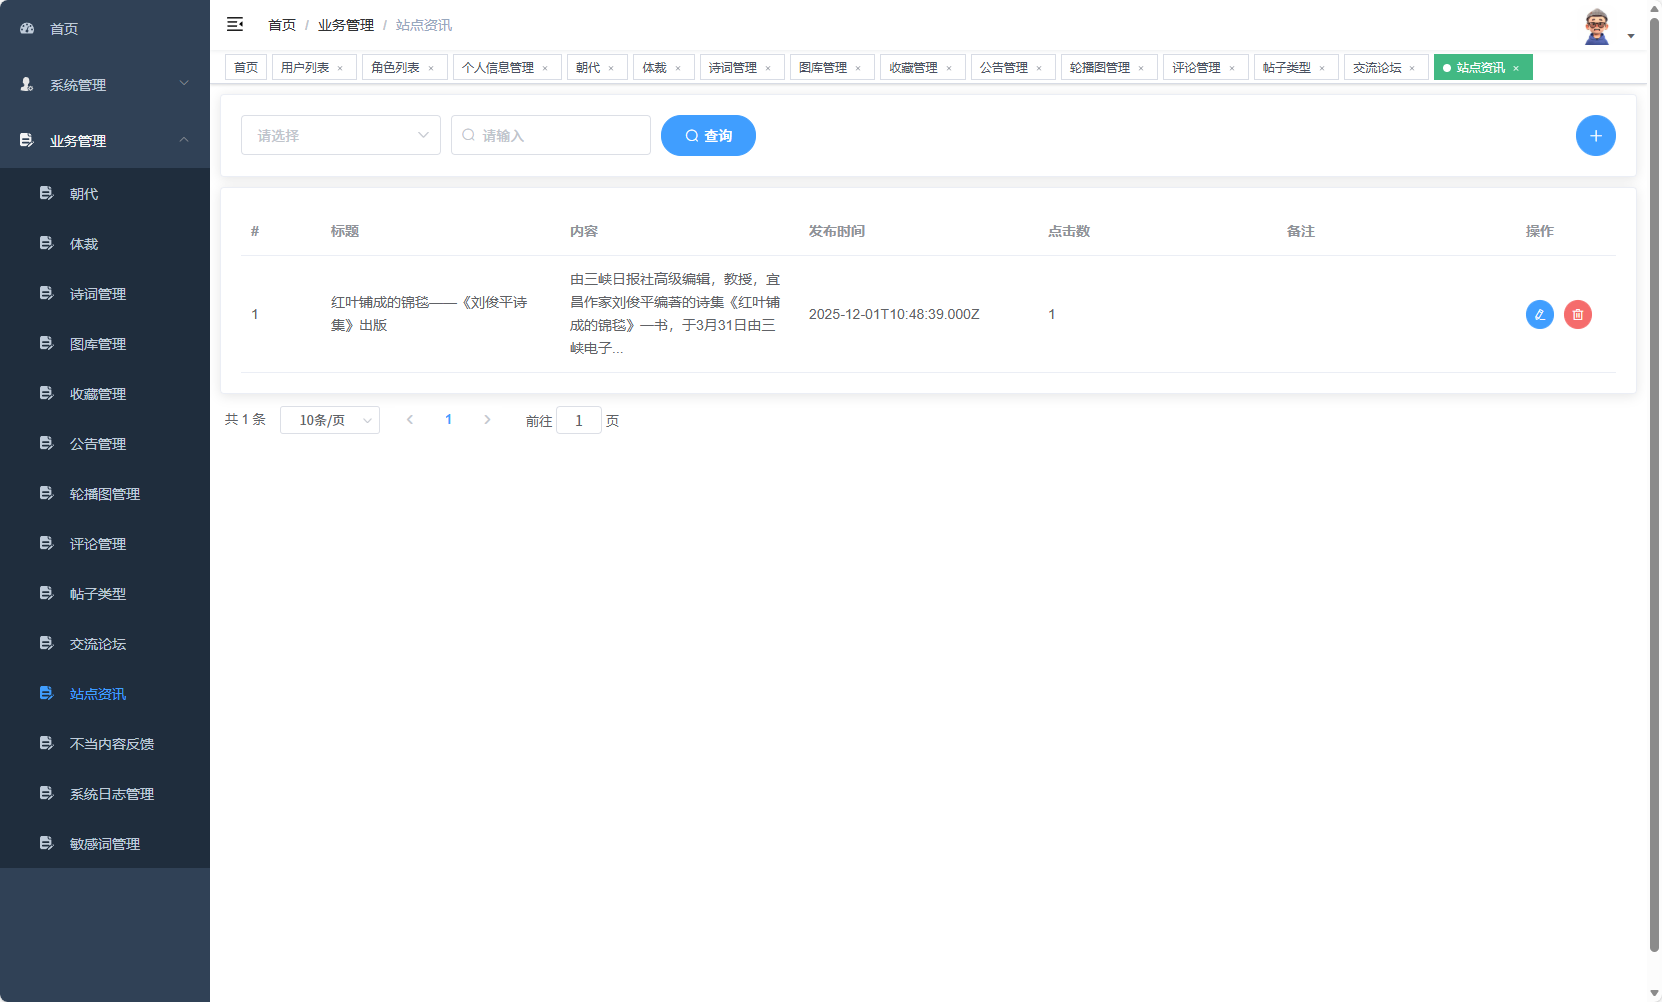This screenshot has width=1662, height=1002.
Task: Click the dashboard icon next to 首页
Action: pos(26,28)
